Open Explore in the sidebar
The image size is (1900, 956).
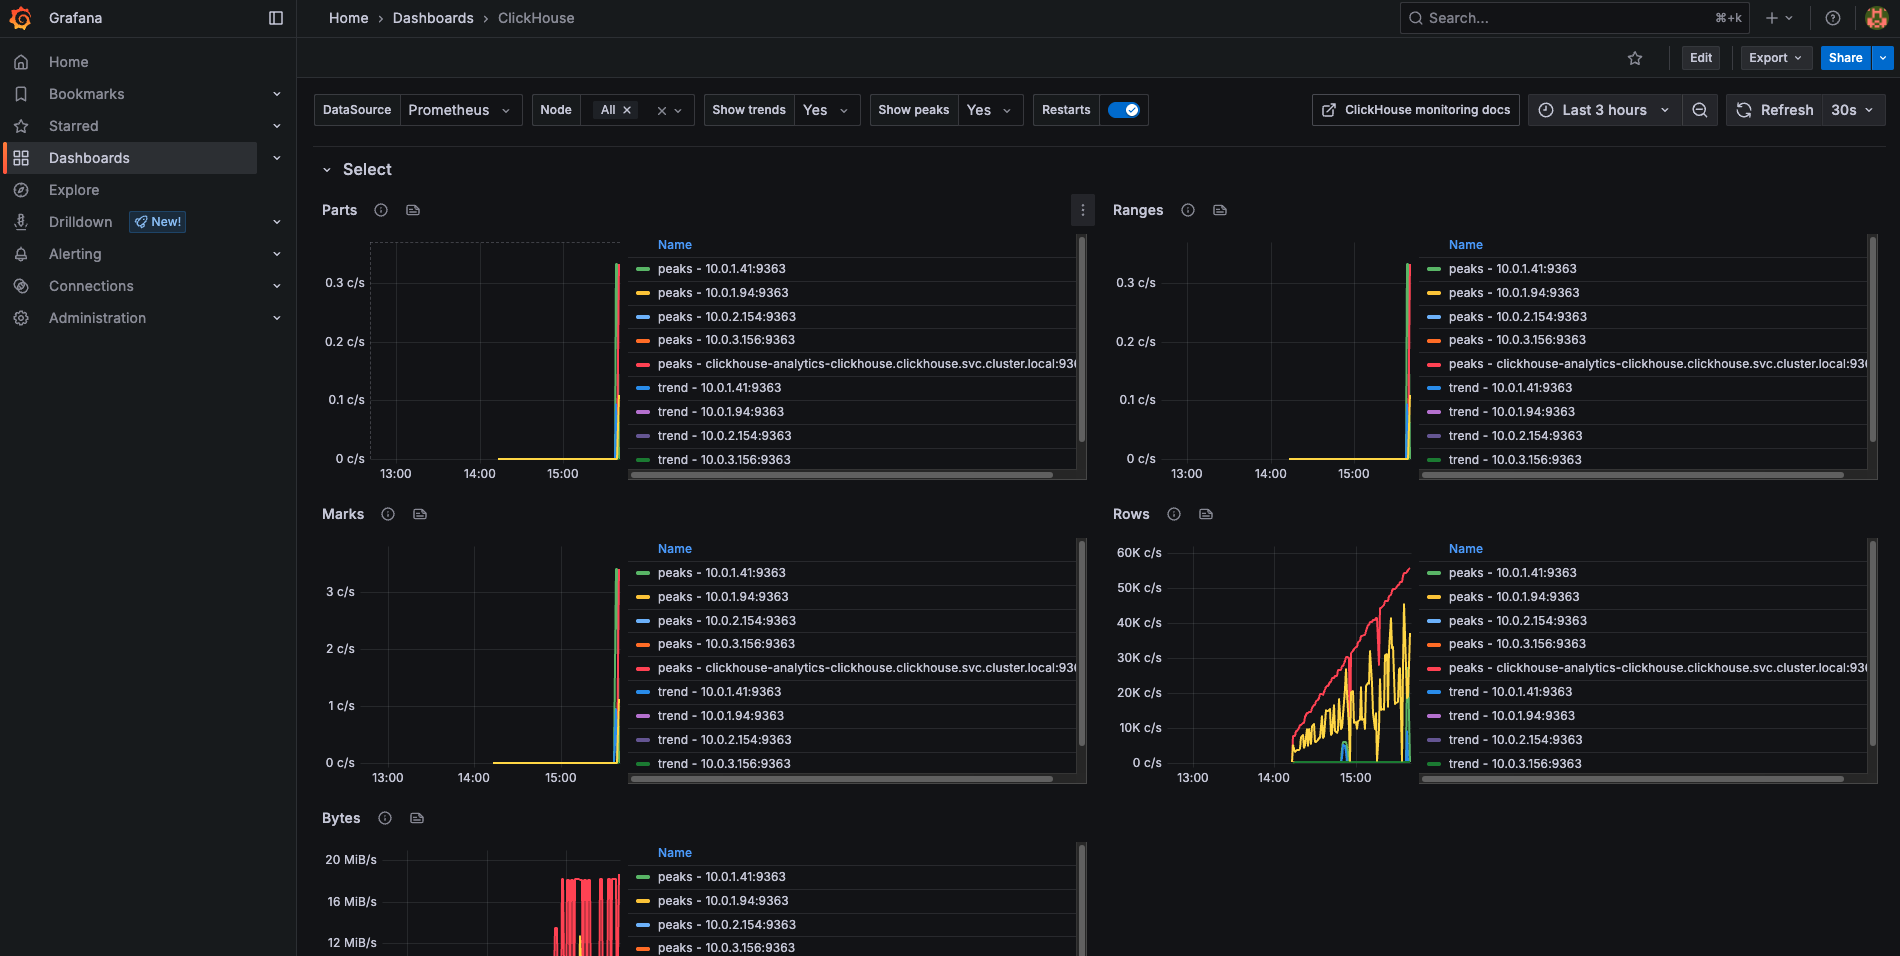pos(74,190)
